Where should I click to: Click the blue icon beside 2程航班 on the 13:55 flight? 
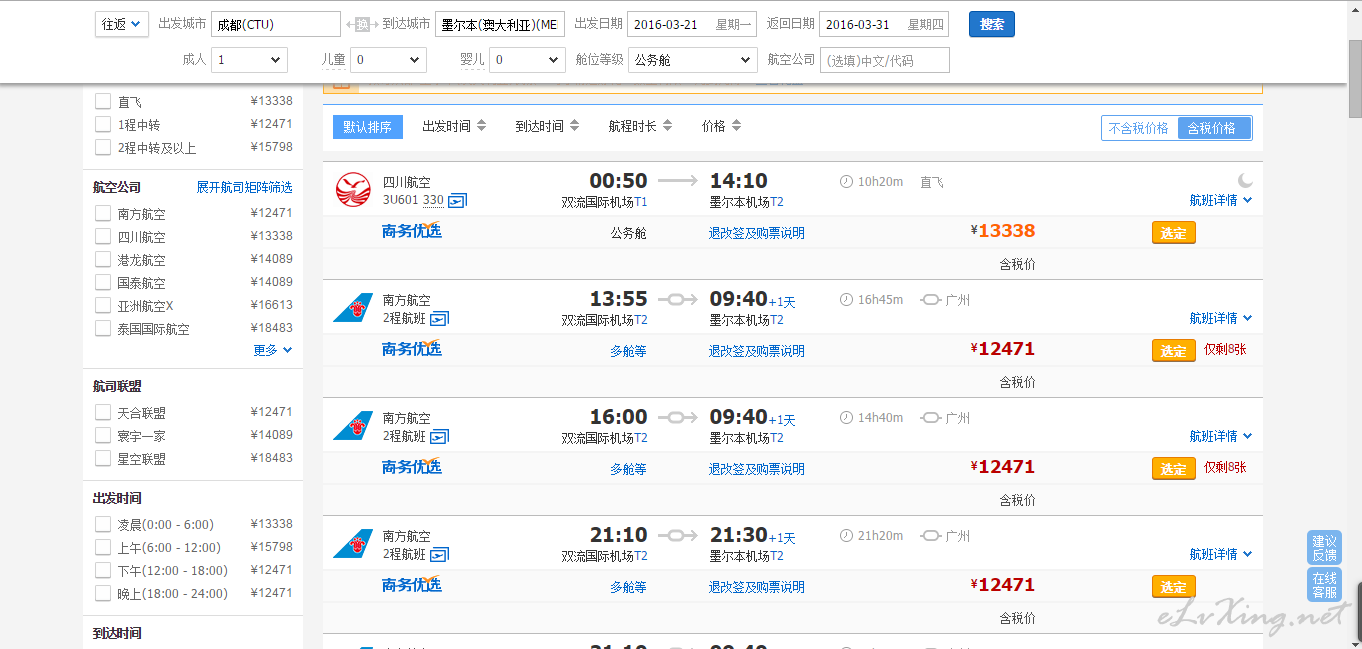[440, 318]
